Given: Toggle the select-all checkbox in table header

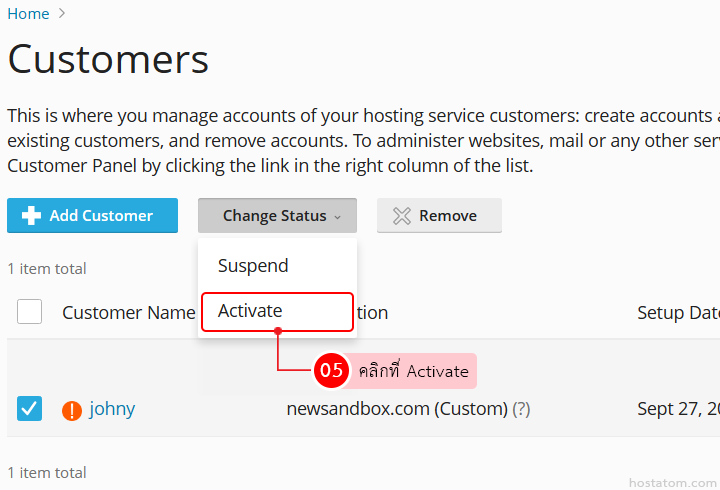Looking at the screenshot, I should coord(30,312).
